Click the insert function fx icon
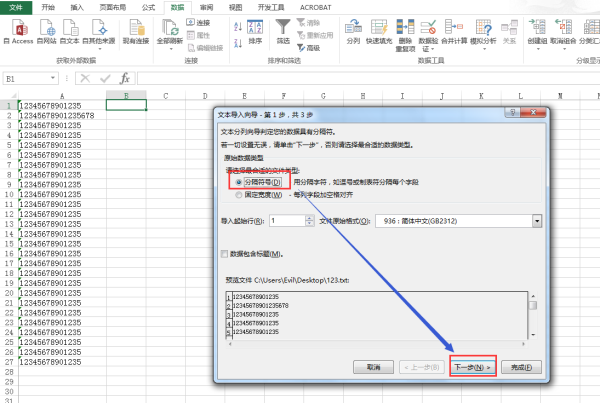 click(125, 78)
